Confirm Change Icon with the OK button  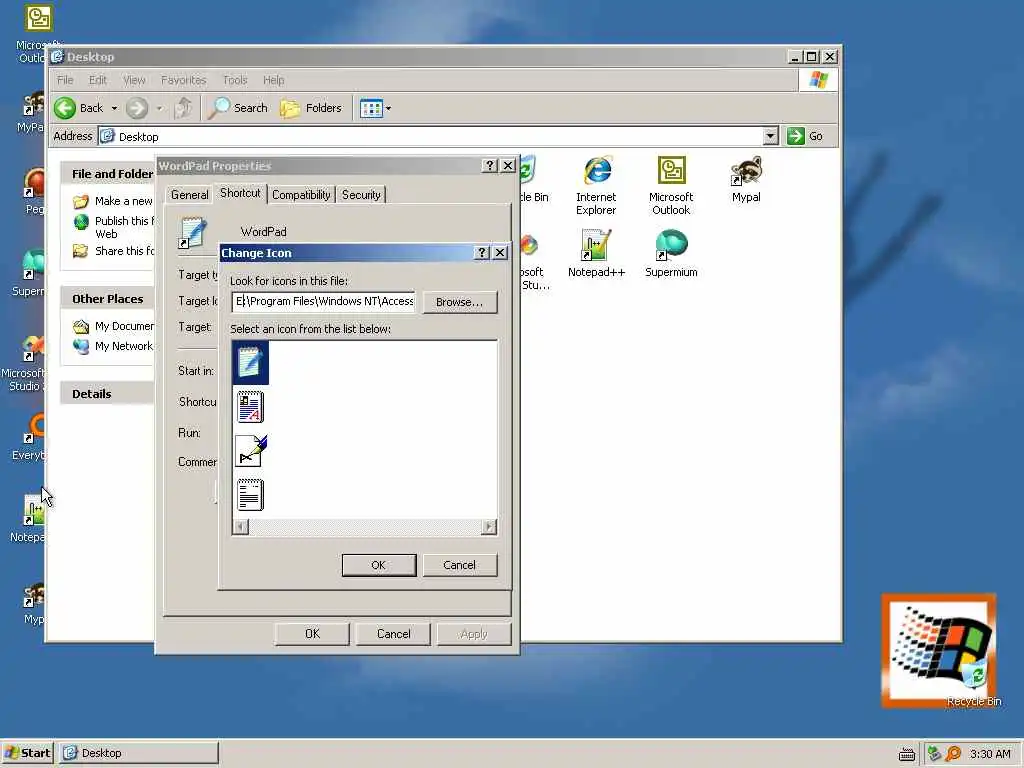click(x=379, y=565)
